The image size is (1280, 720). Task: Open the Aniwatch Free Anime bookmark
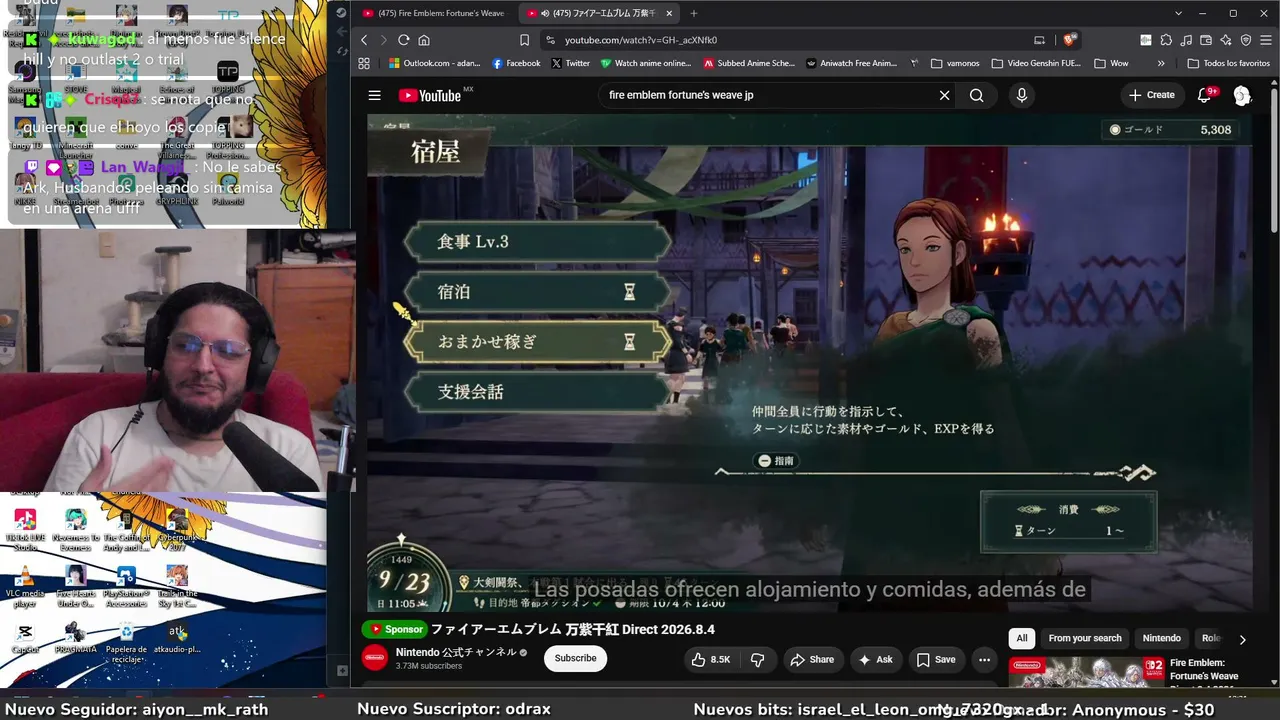pyautogui.click(x=851, y=63)
